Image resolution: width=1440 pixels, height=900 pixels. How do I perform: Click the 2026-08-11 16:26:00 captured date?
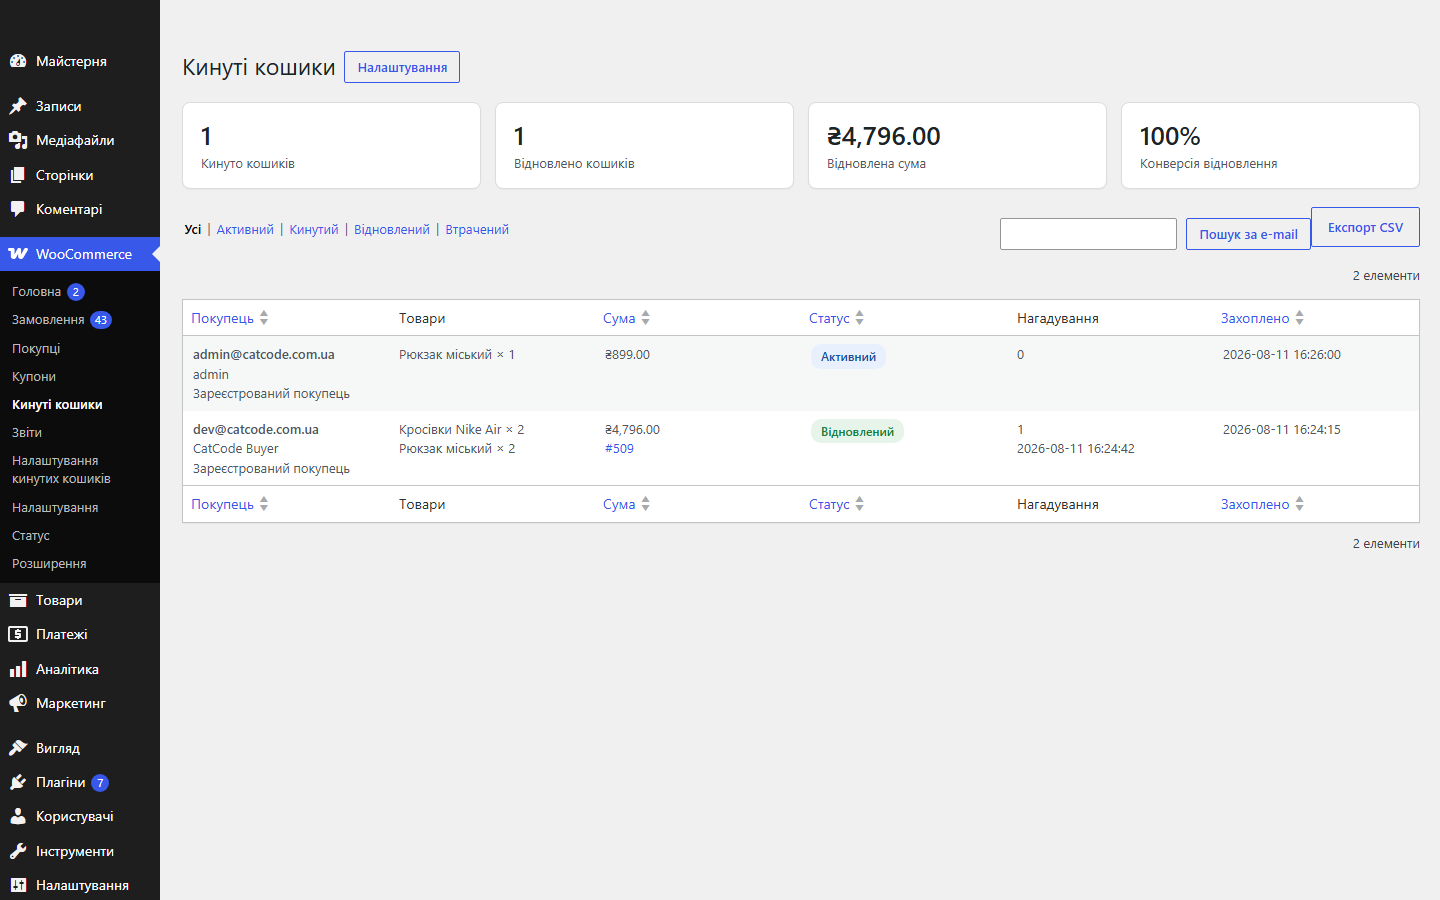[1281, 355]
